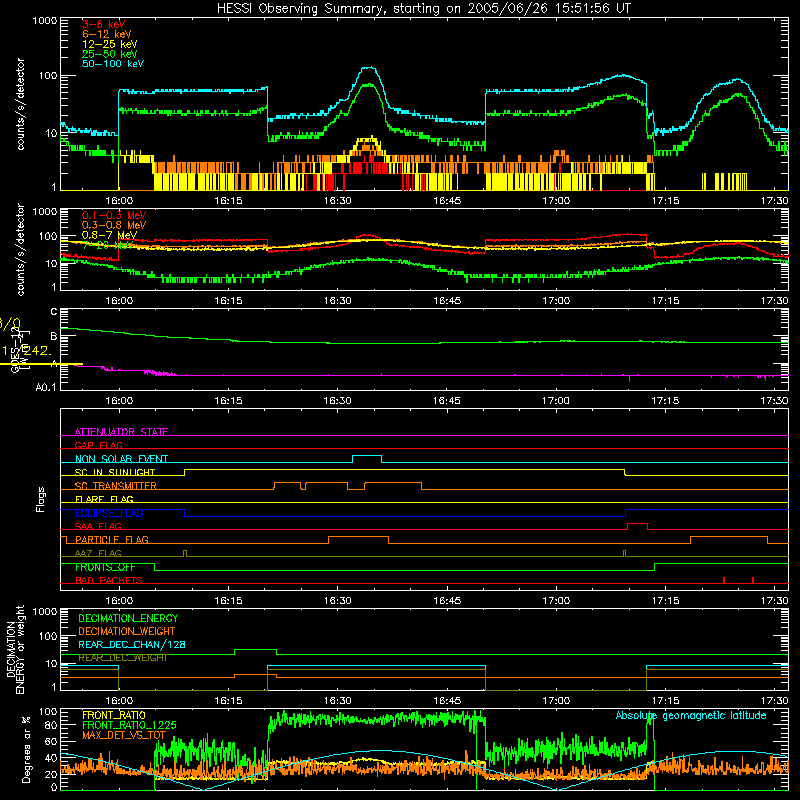The height and width of the screenshot is (800, 800).
Task: Click the HESSI Observing Summary plot title
Action: 423,8
